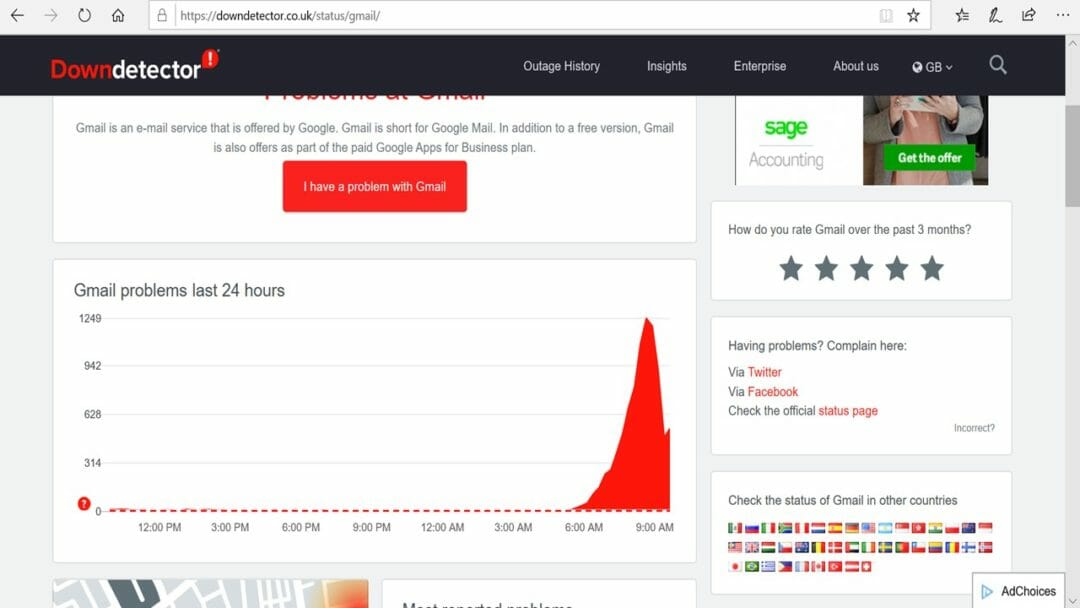Screen dimensions: 1080x608
Task: Select the Germany flag
Action: point(852,528)
